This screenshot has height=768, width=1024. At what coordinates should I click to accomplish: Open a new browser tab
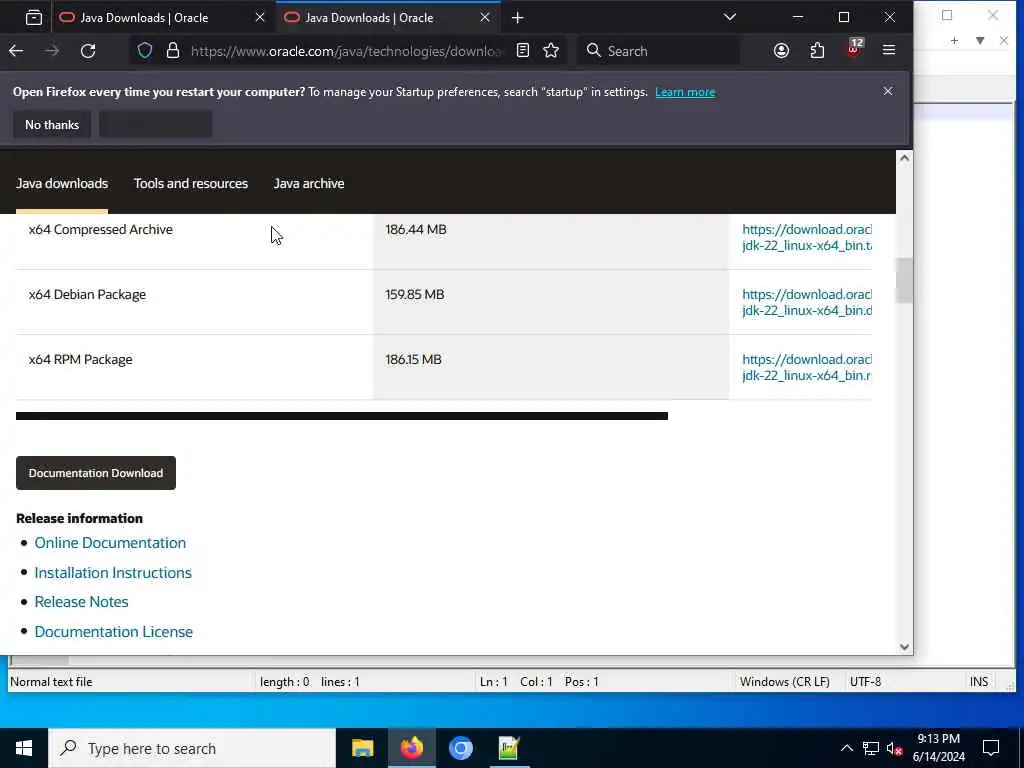[517, 18]
